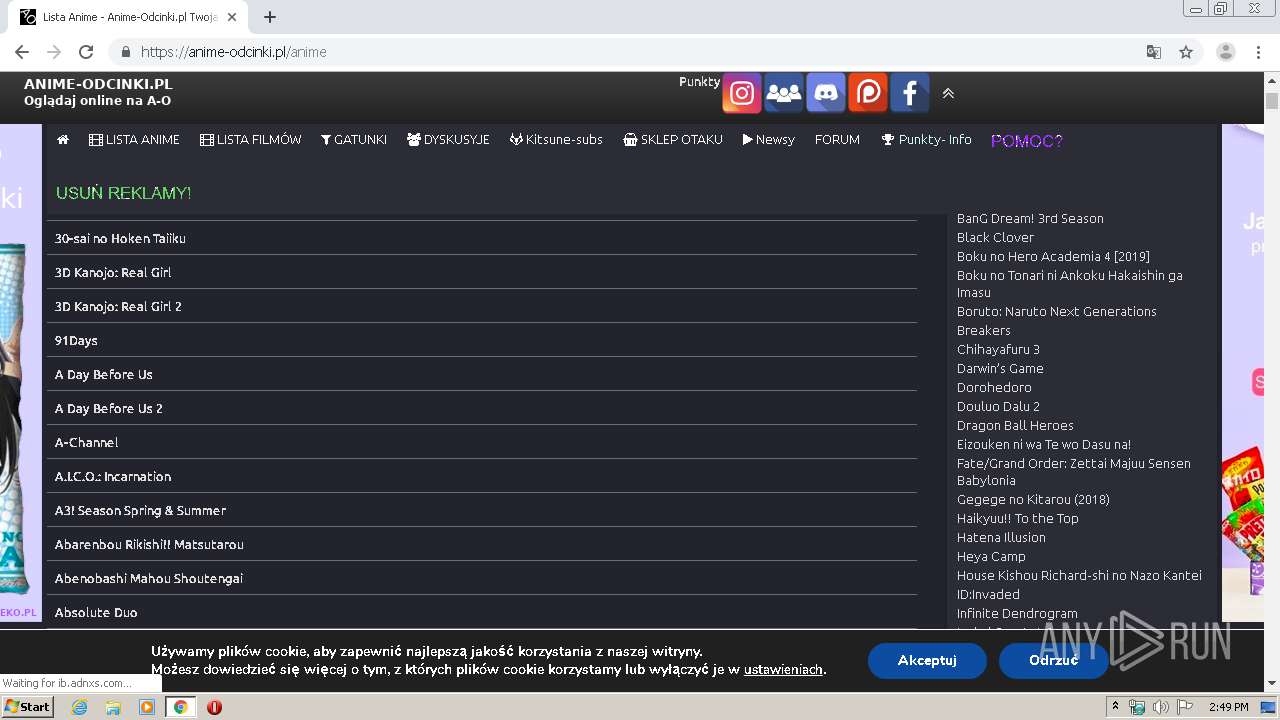Open GATUNKI genres menu
Image resolution: width=1280 pixels, height=720 pixels.
354,140
